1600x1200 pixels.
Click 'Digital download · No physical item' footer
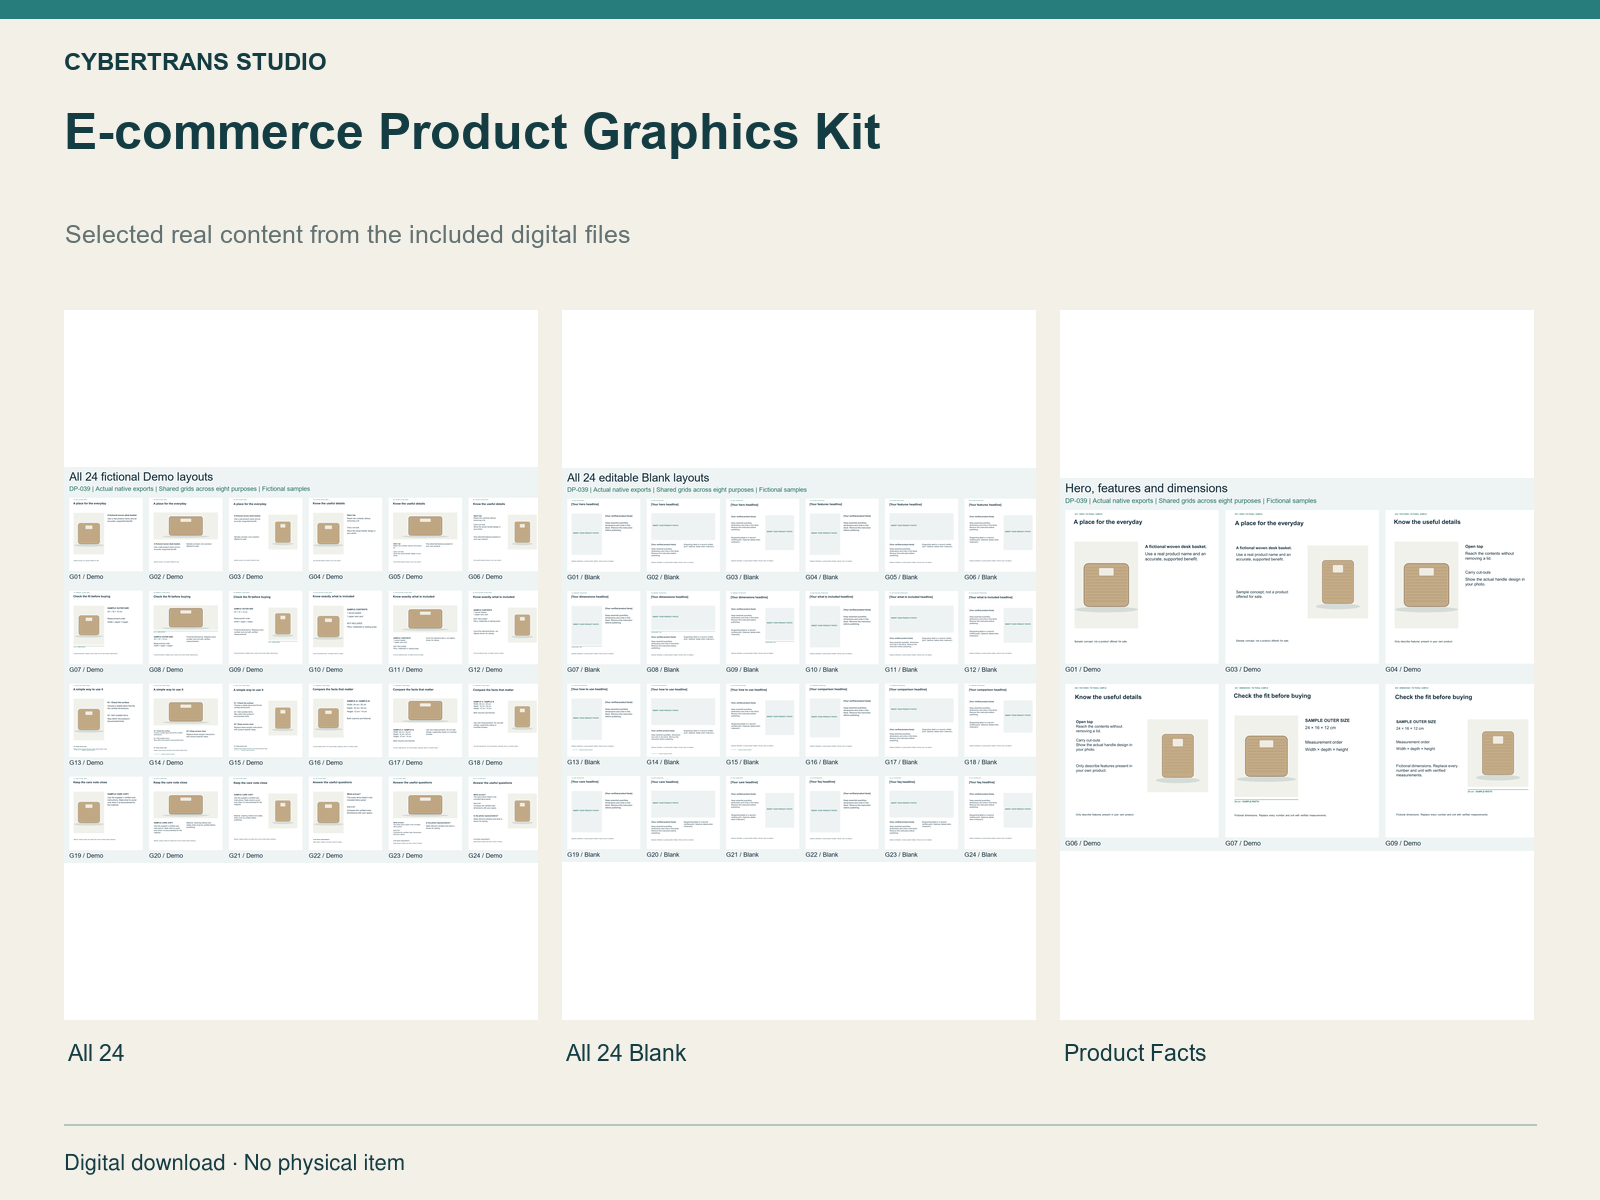click(235, 1163)
